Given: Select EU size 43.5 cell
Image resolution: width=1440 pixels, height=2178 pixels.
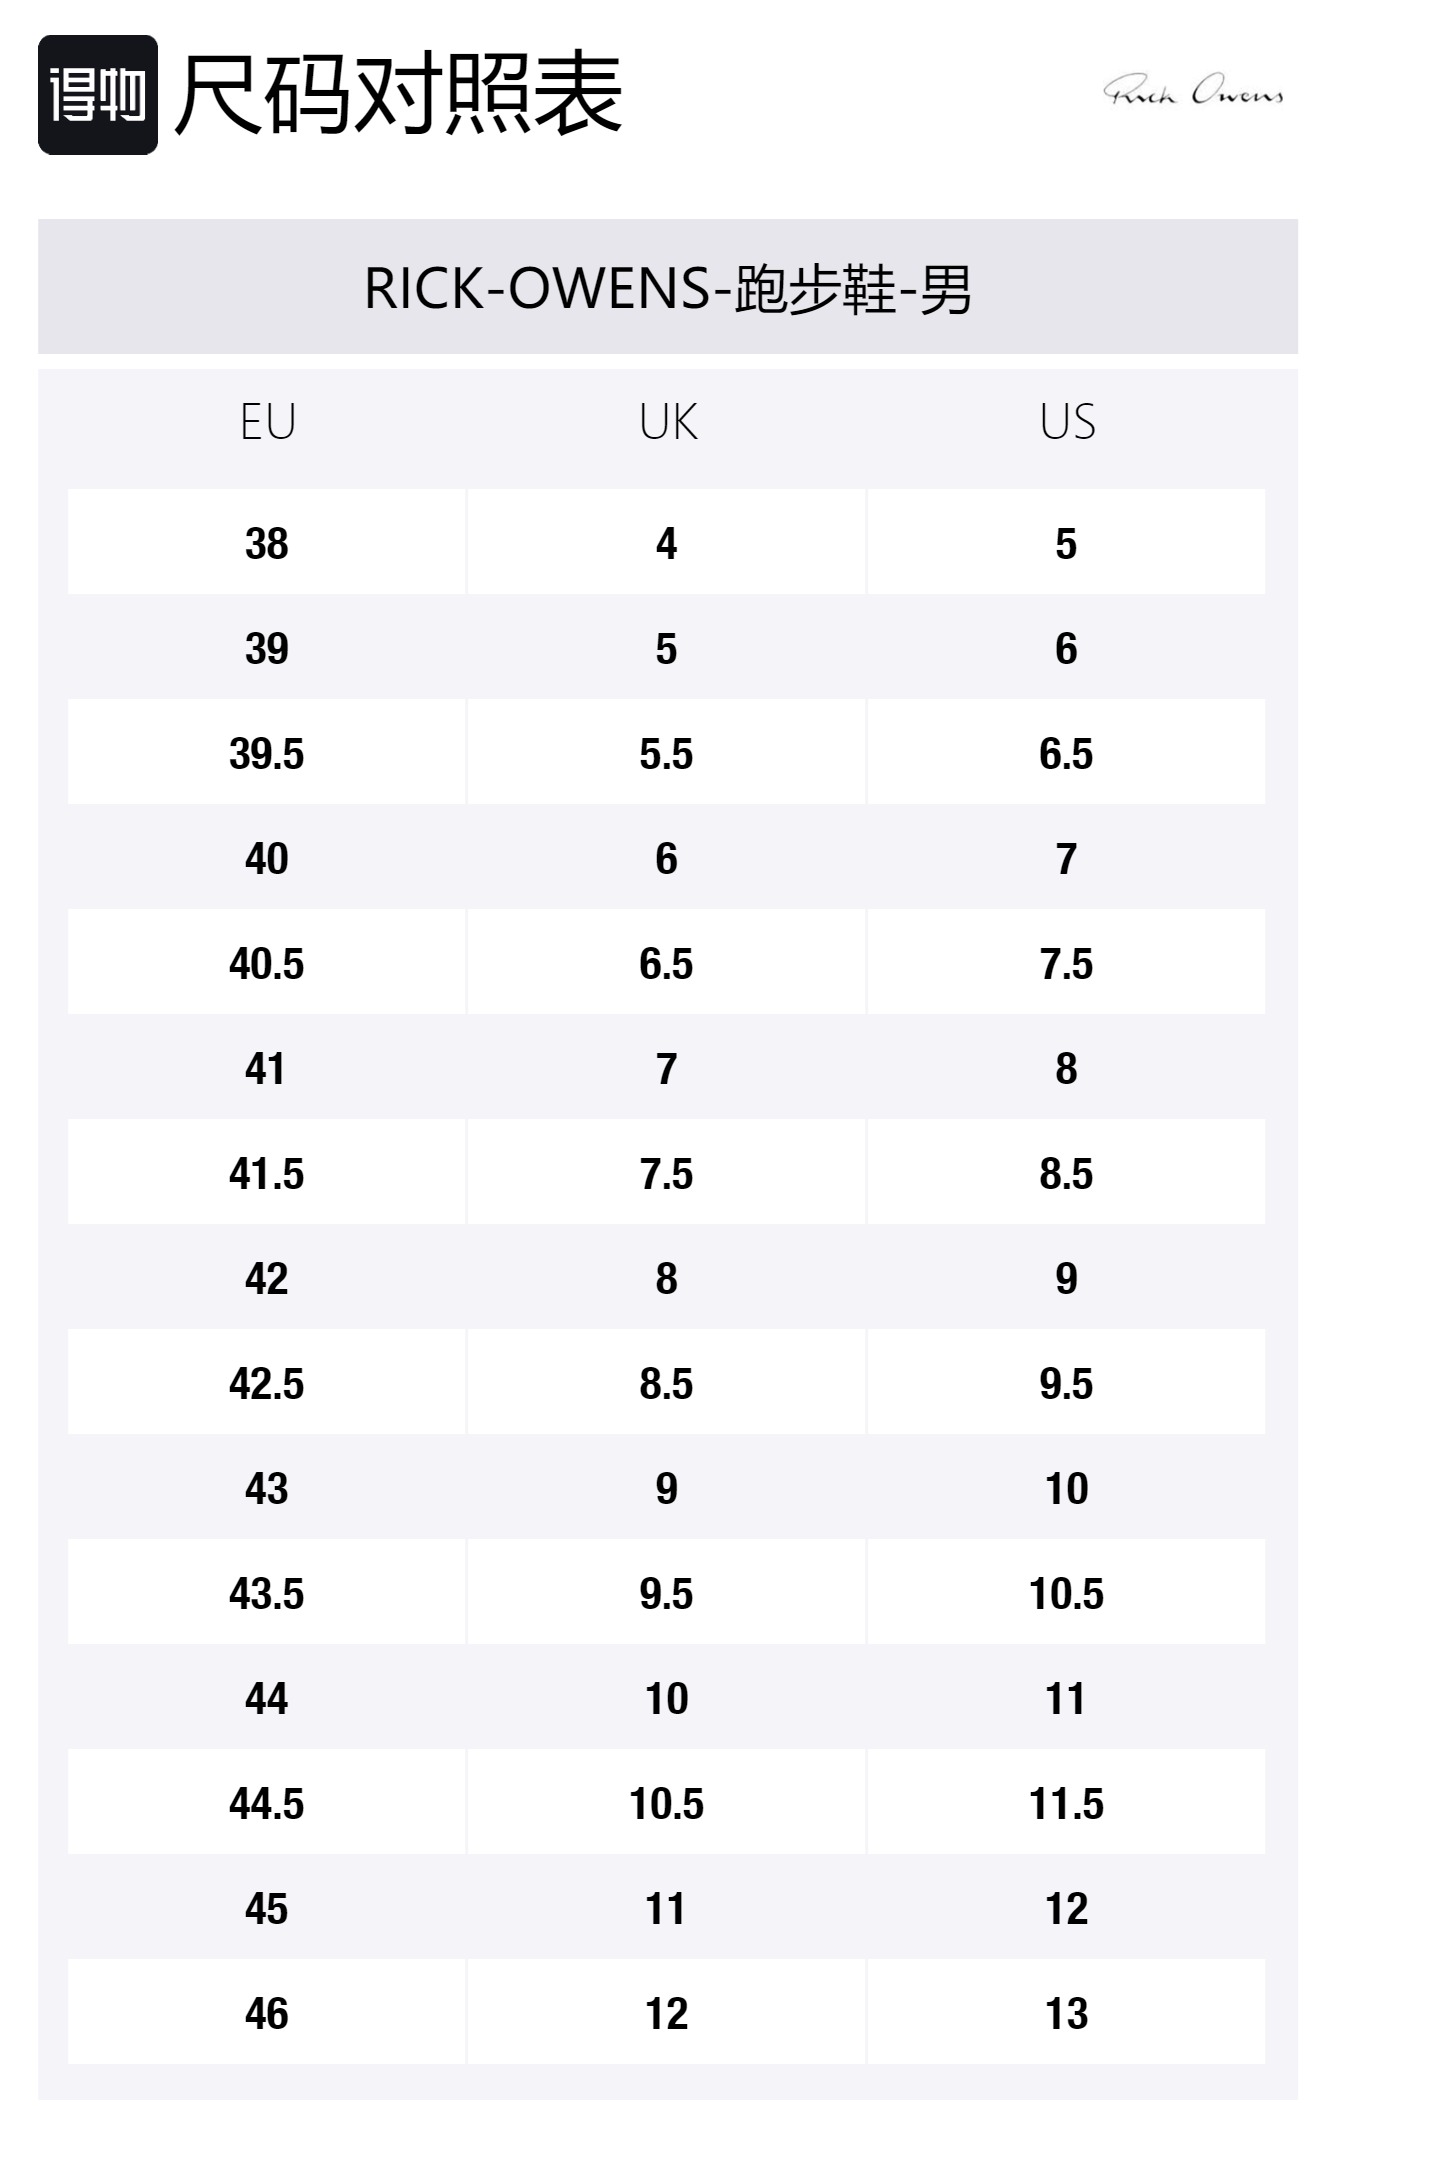Looking at the screenshot, I should point(267,1593).
